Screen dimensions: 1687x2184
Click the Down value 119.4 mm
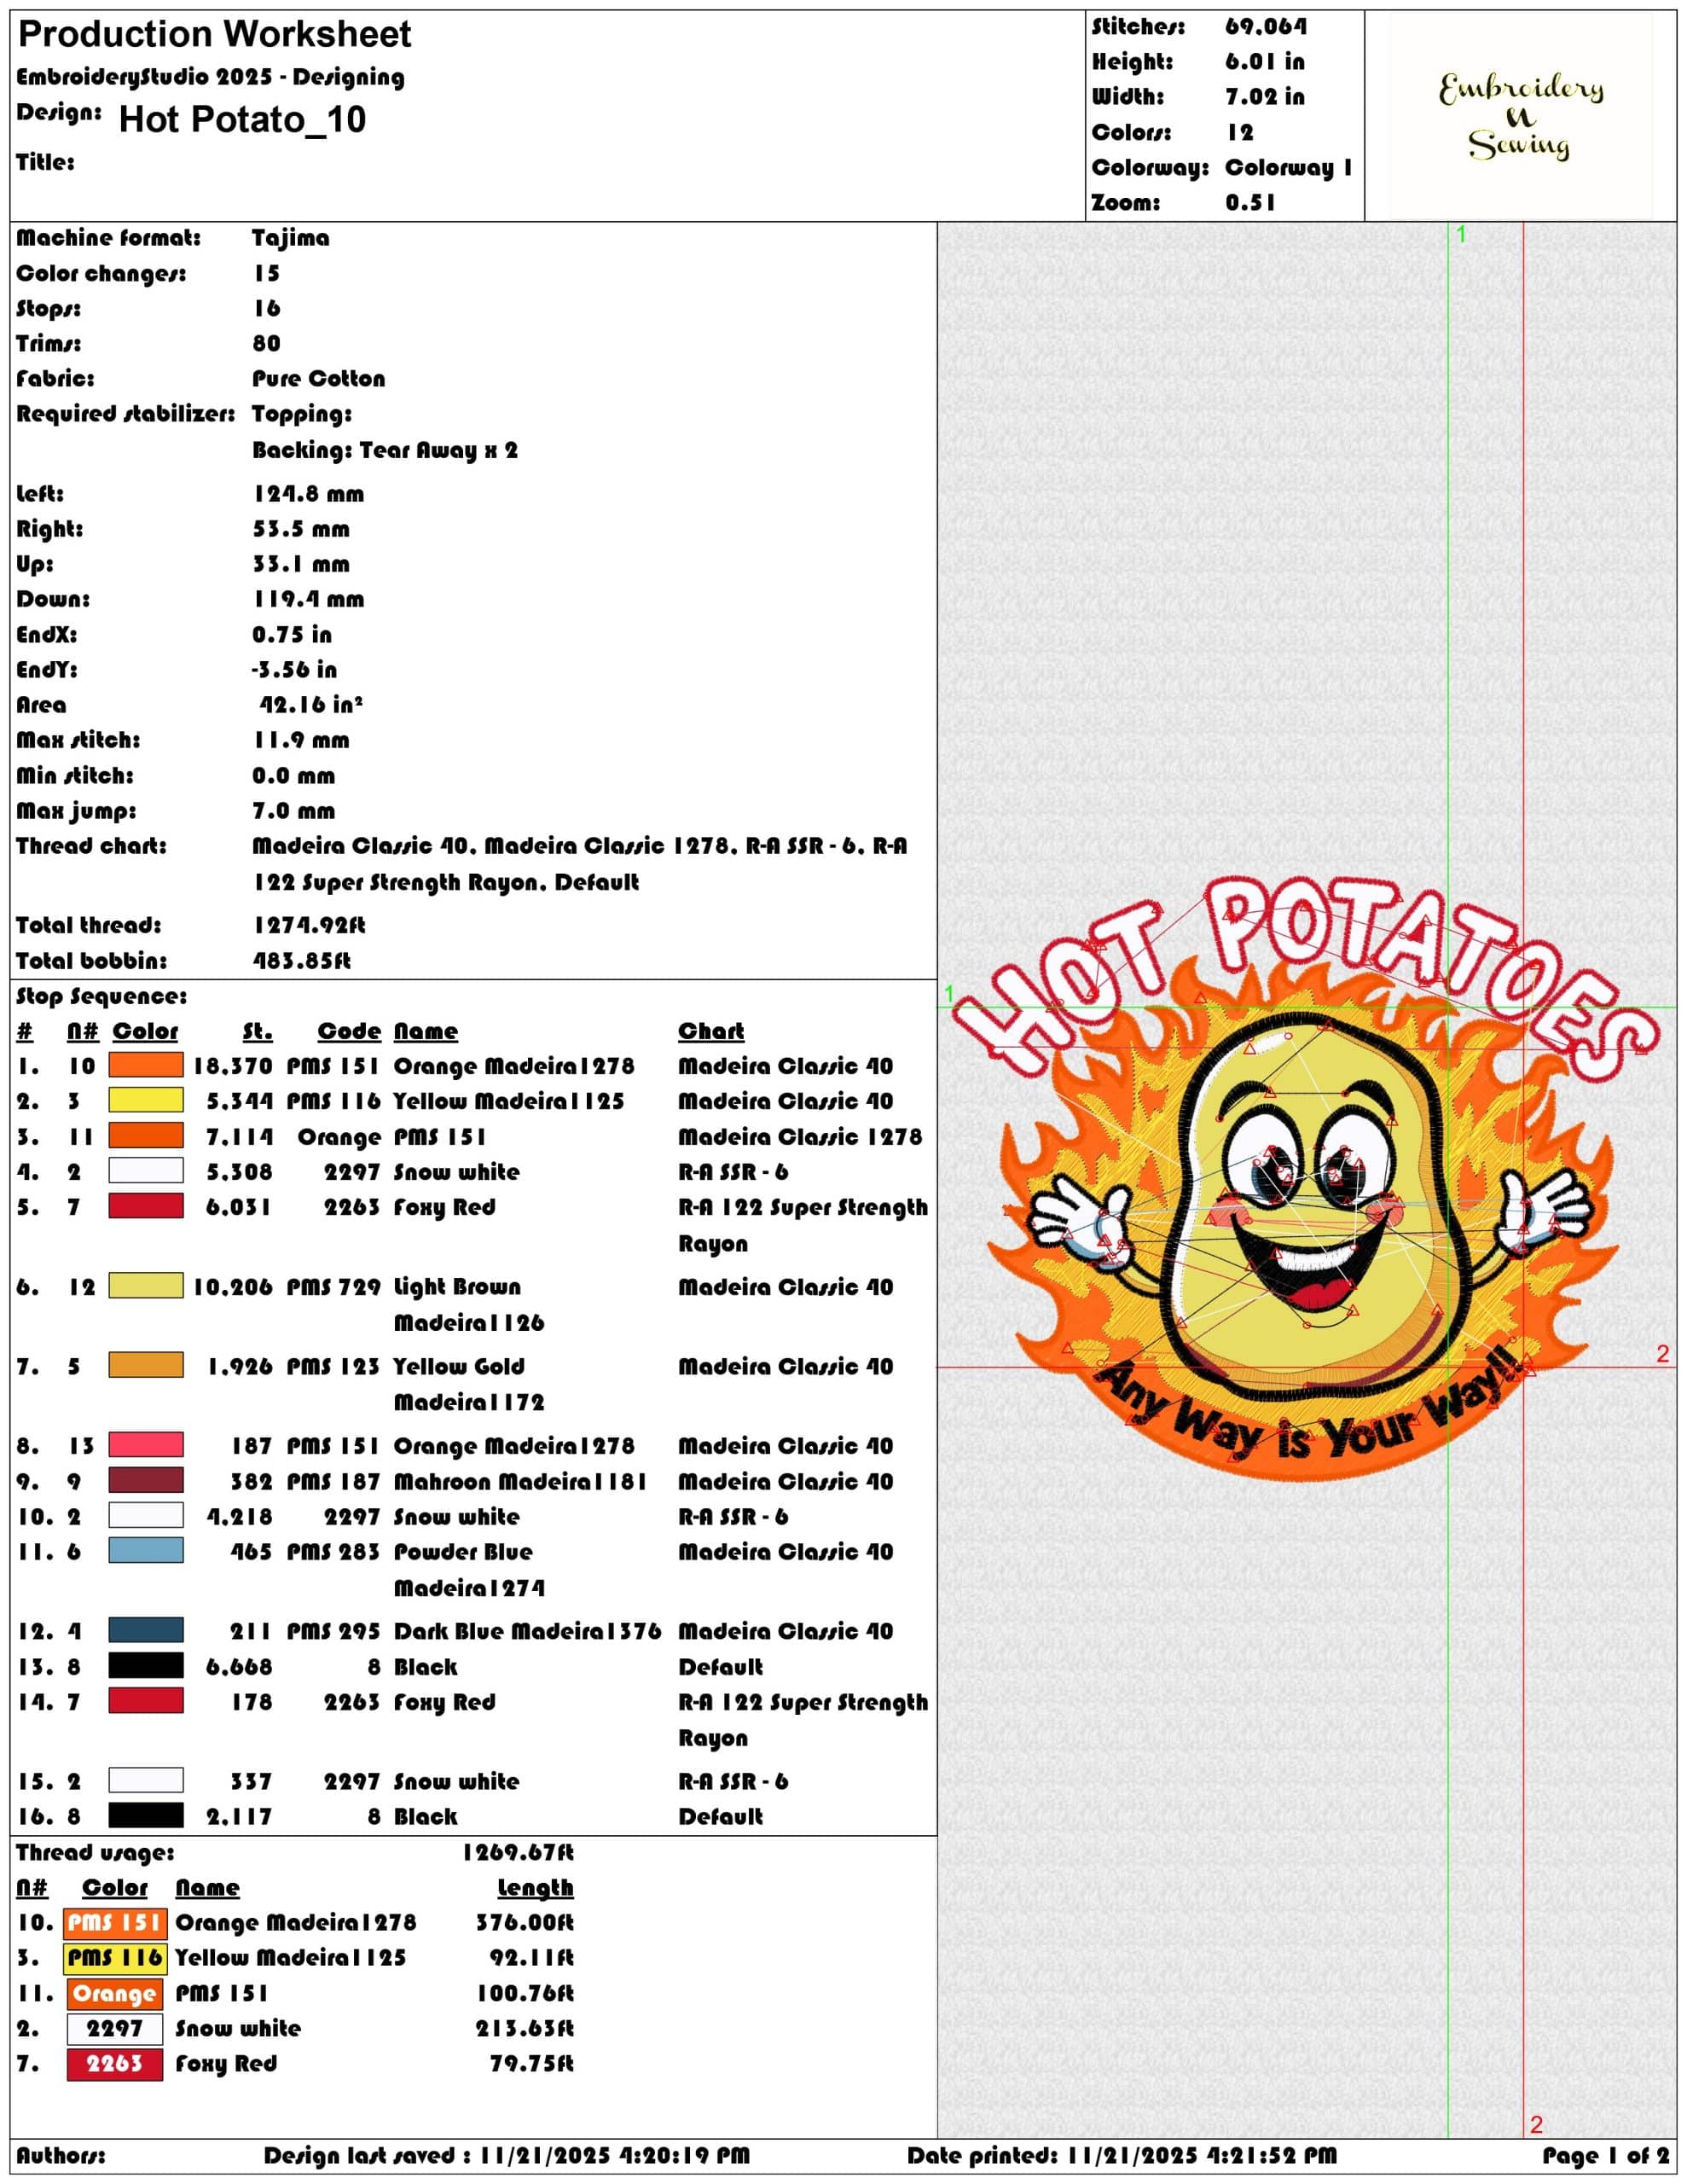pyautogui.click(x=309, y=600)
